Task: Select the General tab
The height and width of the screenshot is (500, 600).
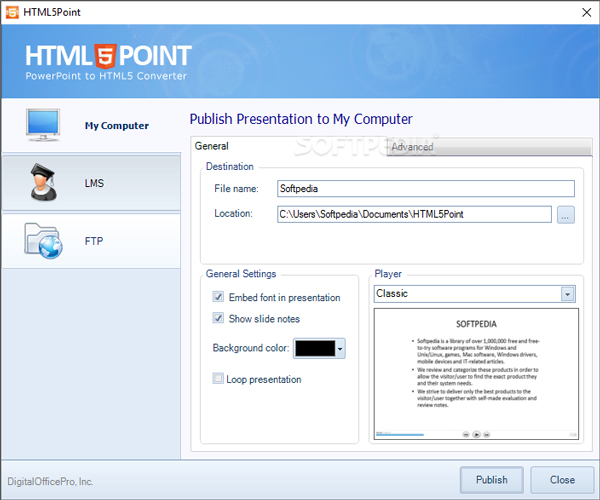Action: pos(212,147)
